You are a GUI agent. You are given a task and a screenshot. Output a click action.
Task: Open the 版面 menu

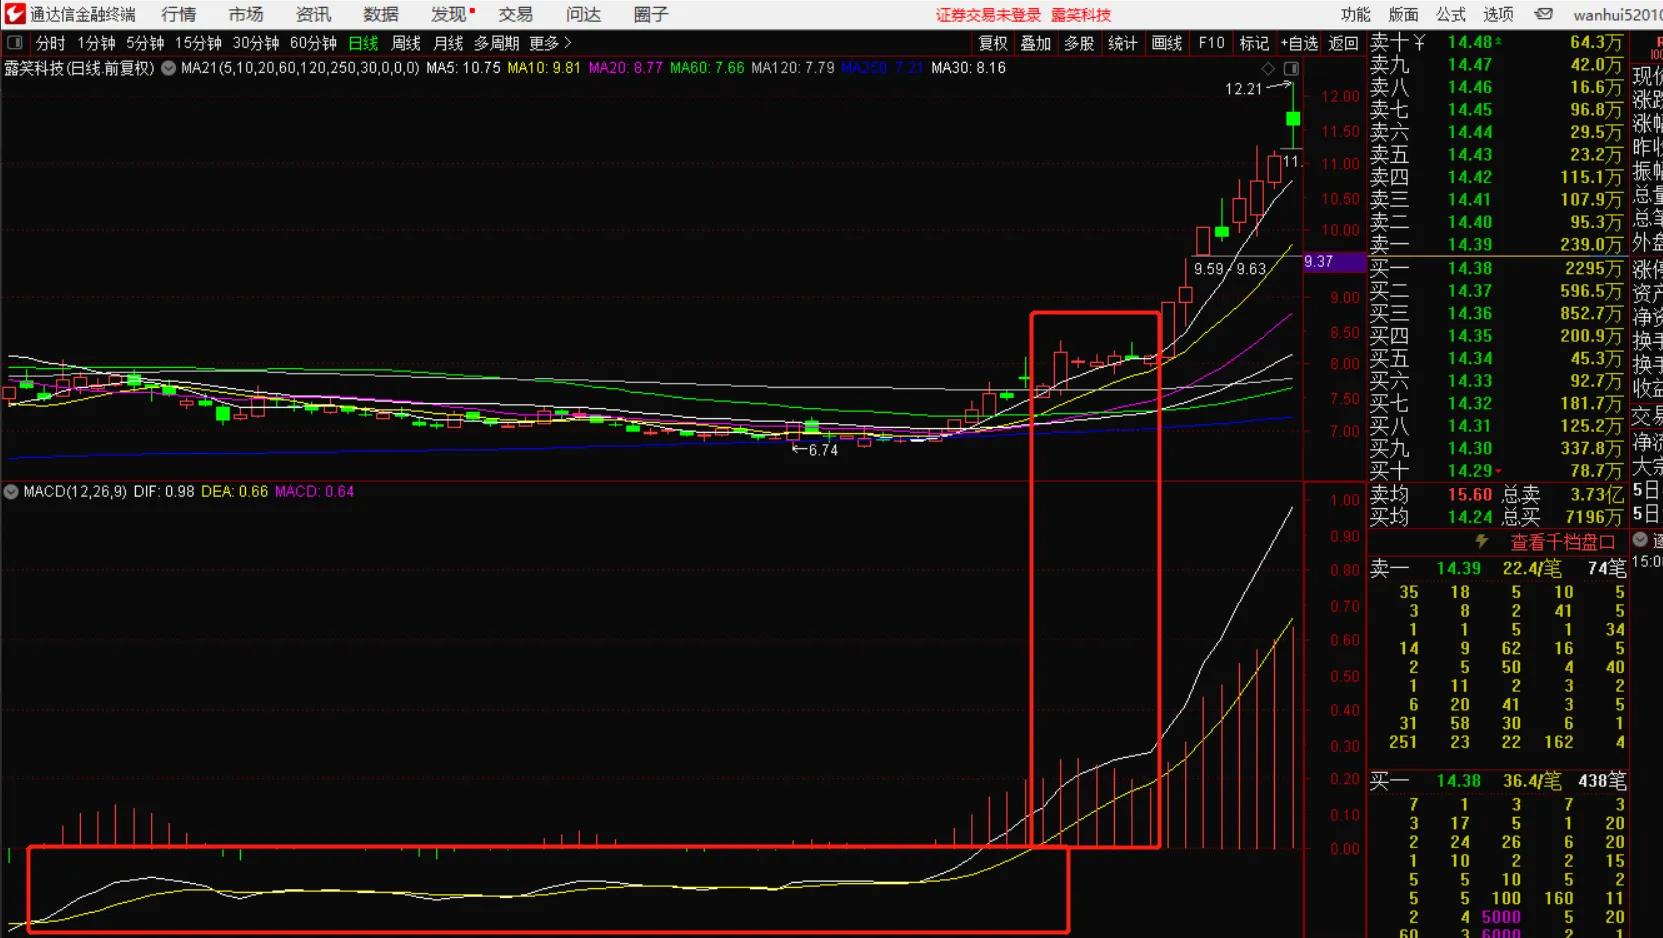1404,14
